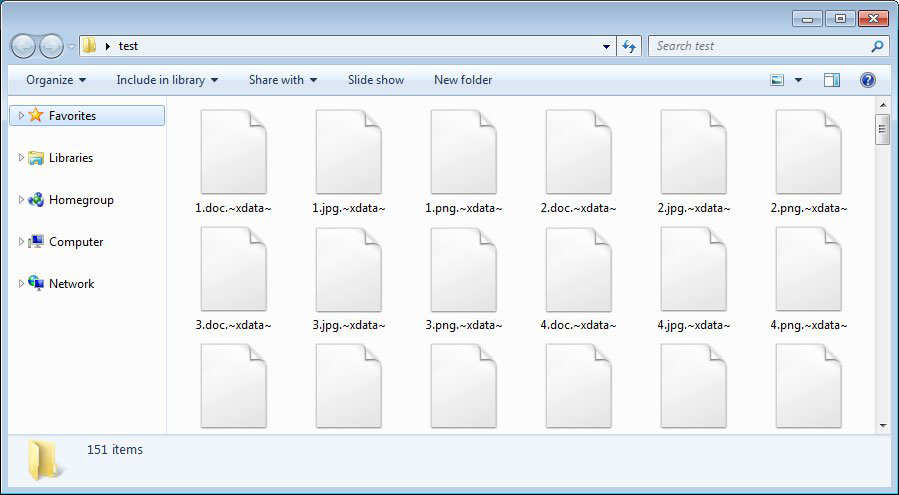Screen dimensions: 899x495
Task: Click the large folder icon in details pane
Action: coord(44,460)
